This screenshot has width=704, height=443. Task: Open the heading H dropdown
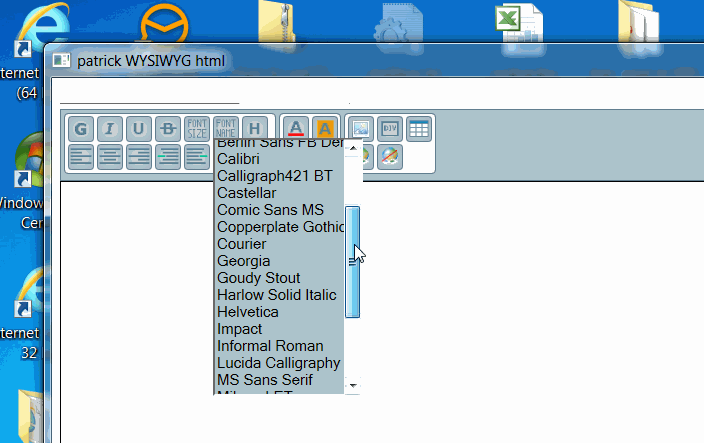pos(255,129)
